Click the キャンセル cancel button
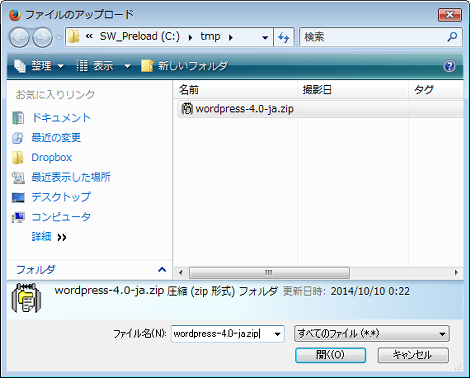 tap(413, 355)
